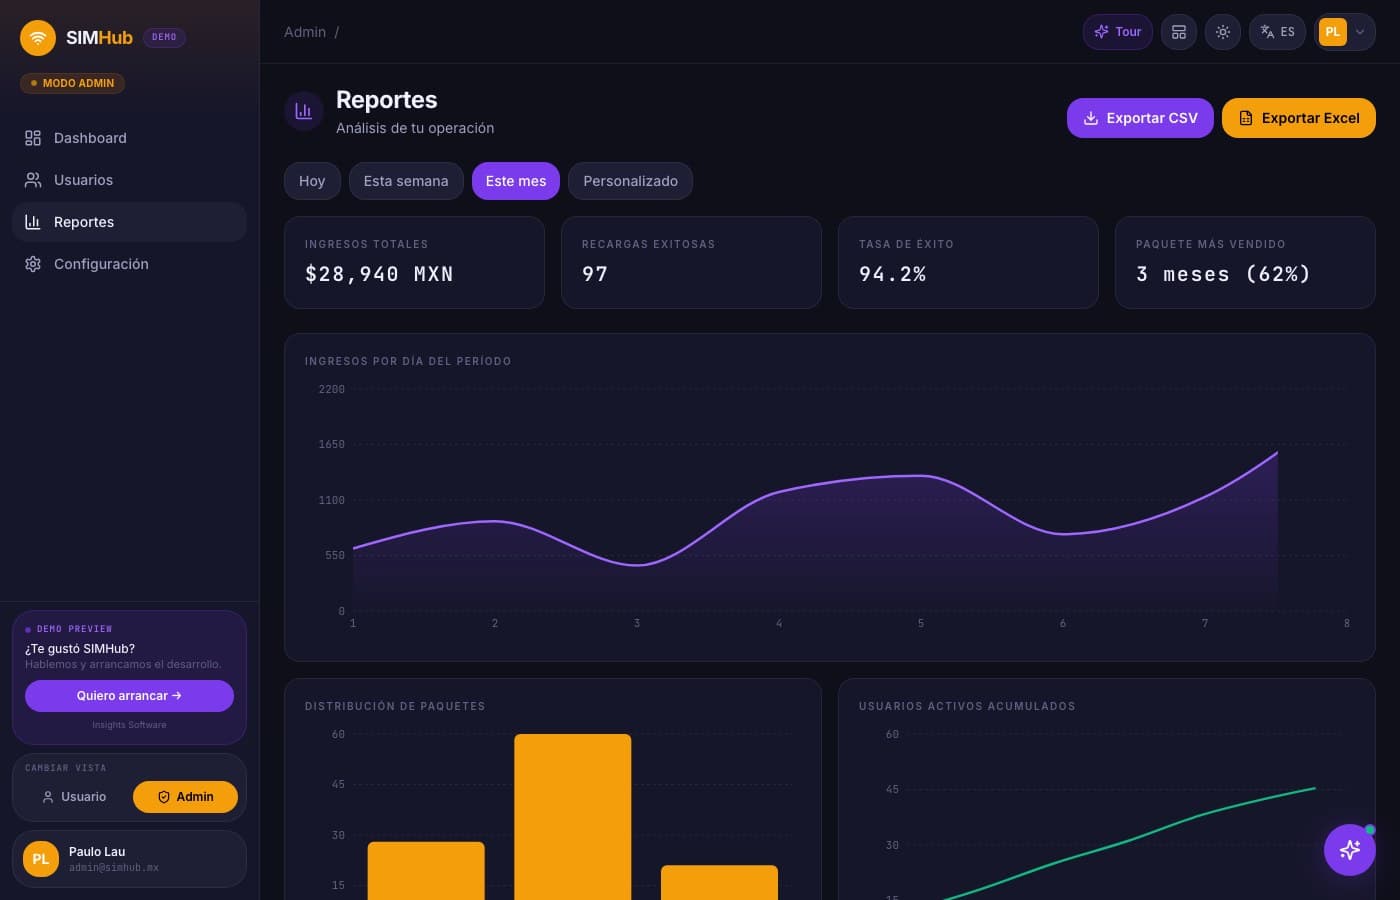
Task: Click the MODO ADMIN badge
Action: point(72,83)
